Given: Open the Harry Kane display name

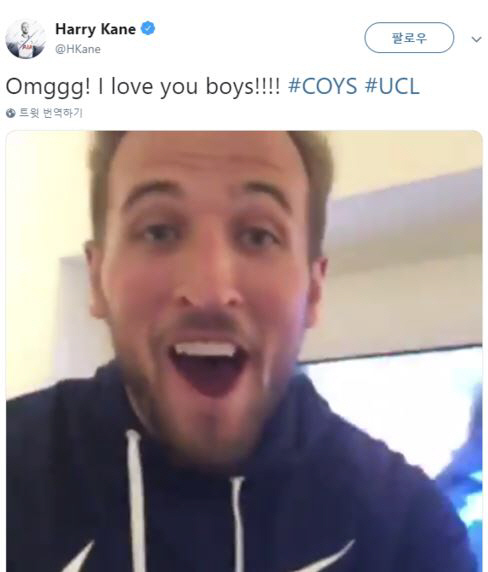Looking at the screenshot, I should pyautogui.click(x=96, y=29).
